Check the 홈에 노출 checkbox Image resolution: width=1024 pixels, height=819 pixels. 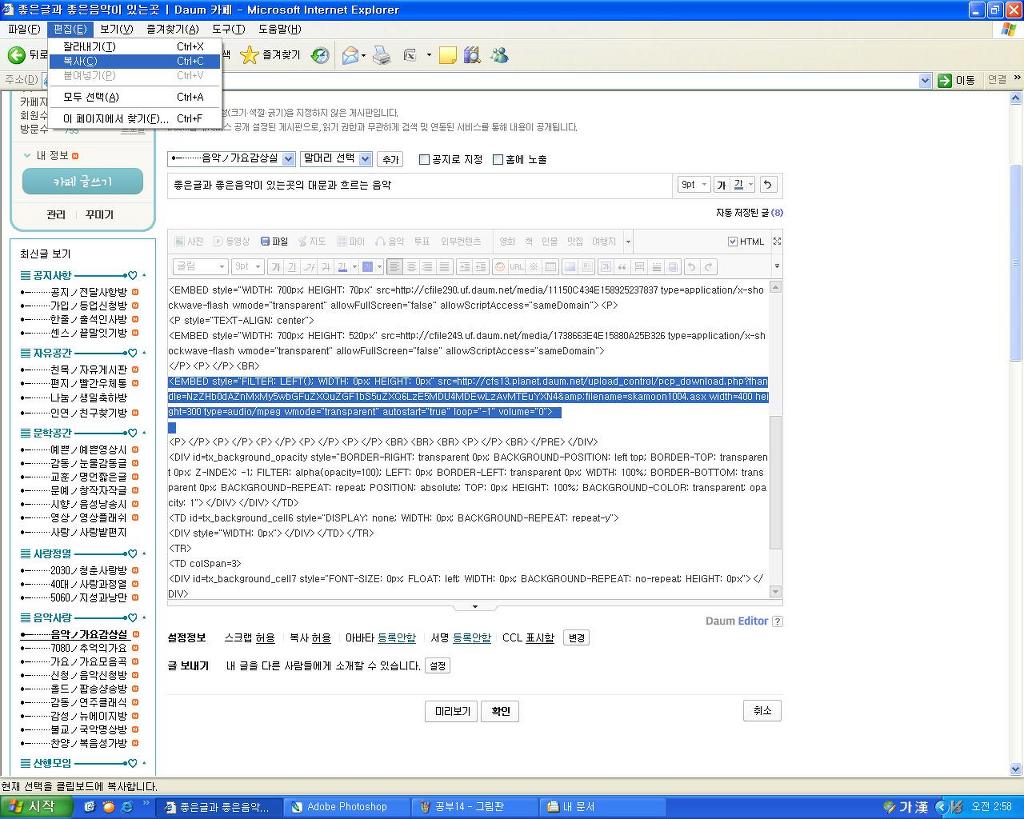coord(498,159)
